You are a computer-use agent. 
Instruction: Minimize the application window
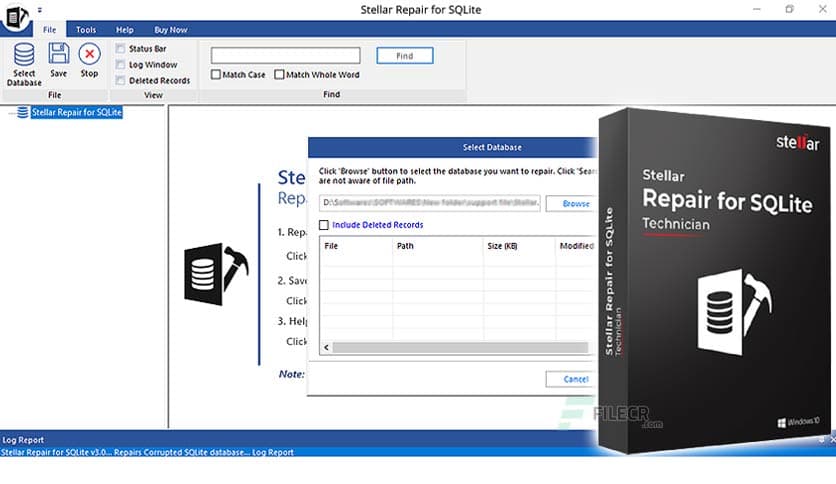[757, 9]
